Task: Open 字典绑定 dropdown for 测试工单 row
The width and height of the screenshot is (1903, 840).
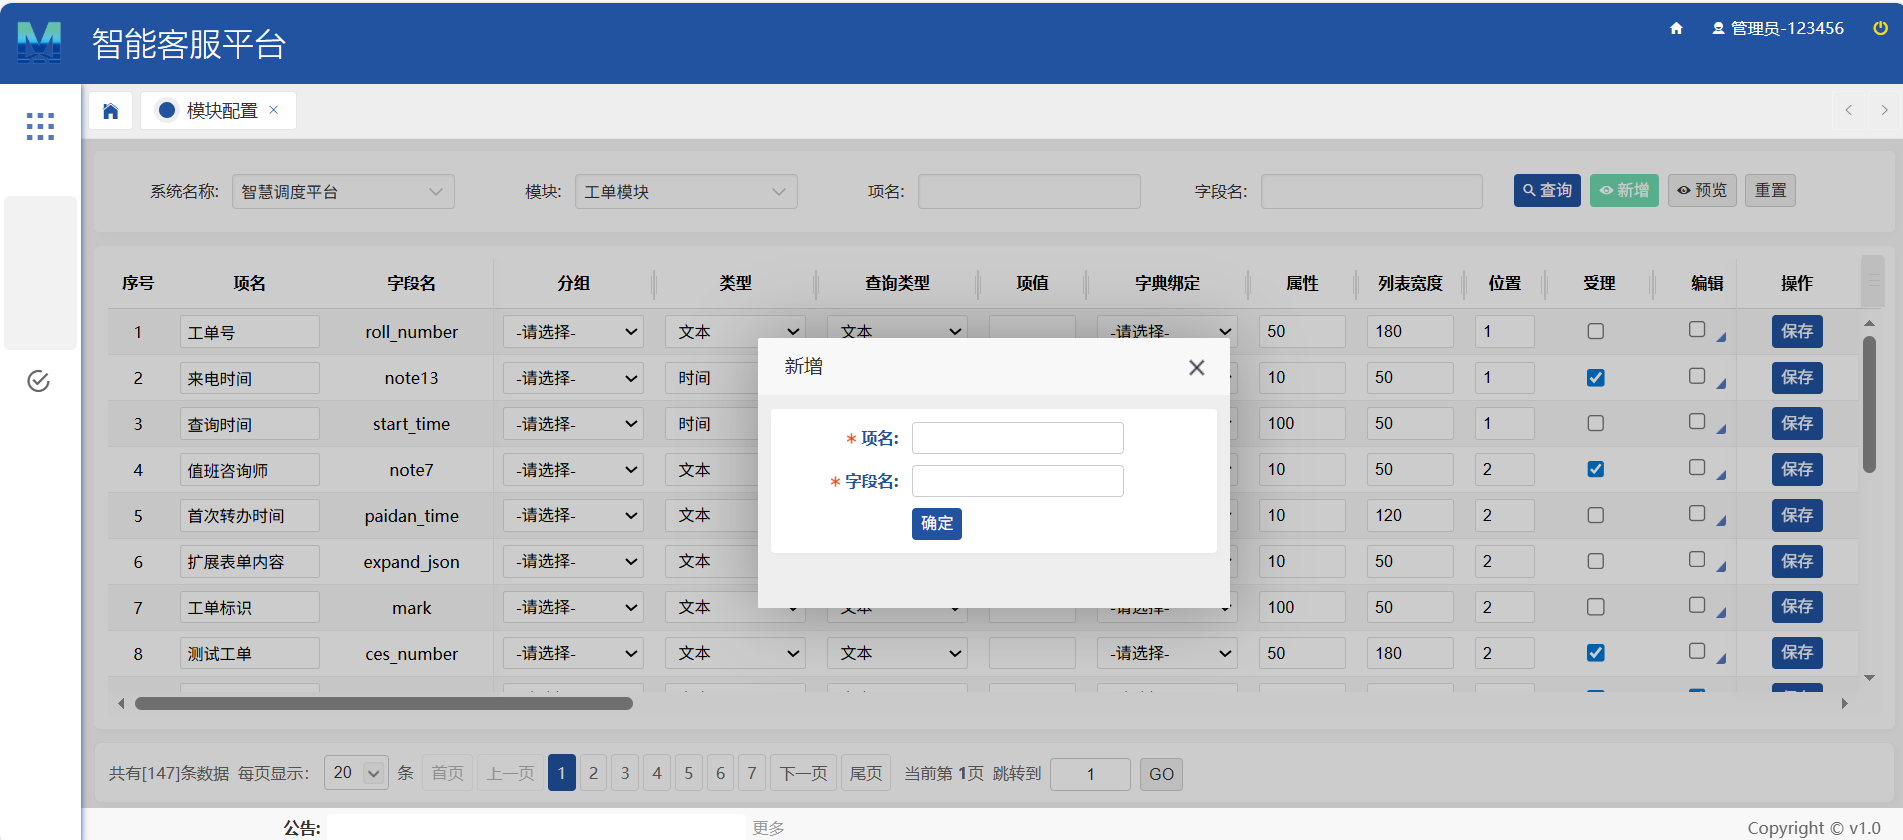Action: coord(1167,653)
